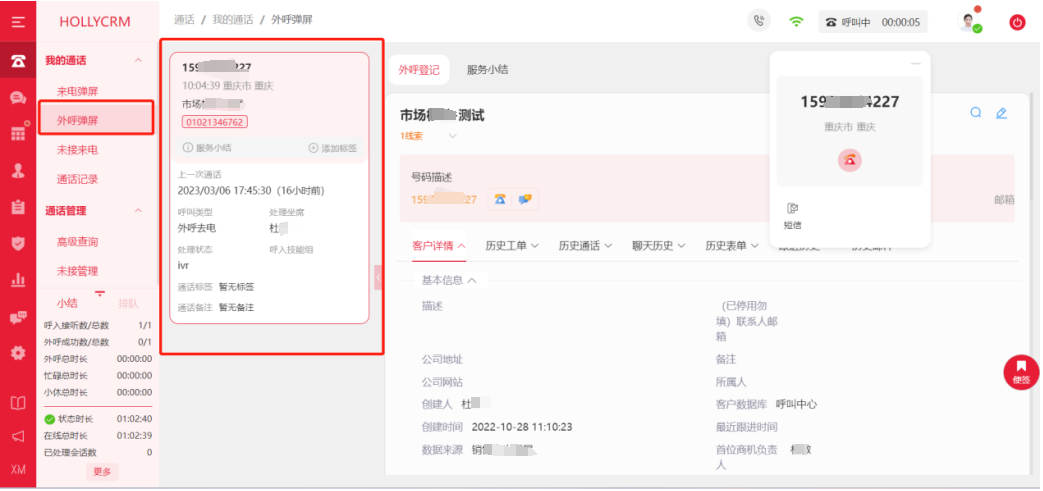The height and width of the screenshot is (491, 1043).
Task: Collapse the 我的通话 menu group
Action: point(138,61)
